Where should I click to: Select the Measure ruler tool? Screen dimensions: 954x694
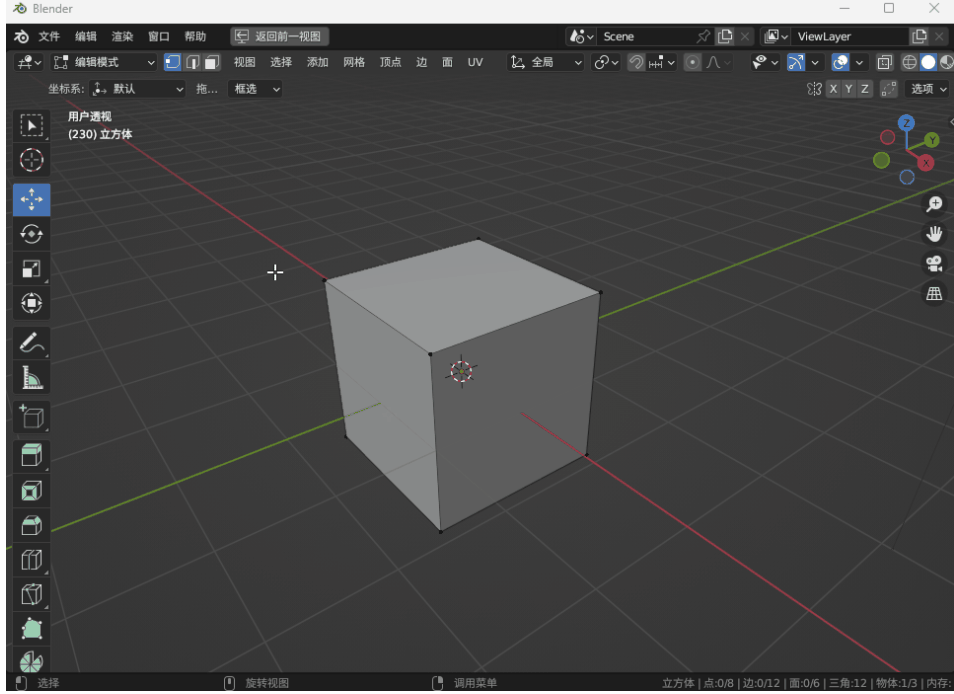[31, 377]
